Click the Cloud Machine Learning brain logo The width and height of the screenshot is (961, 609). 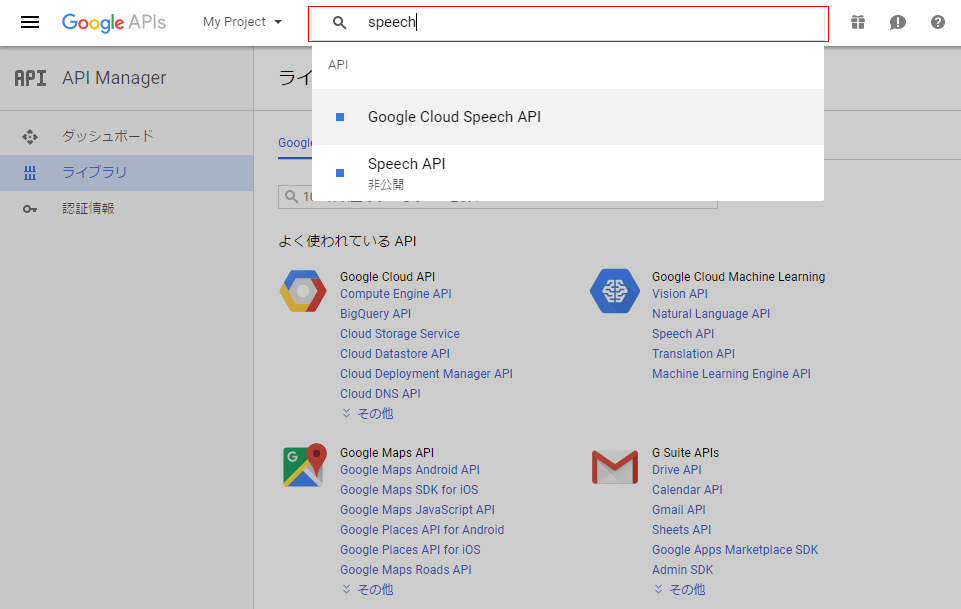coord(614,291)
